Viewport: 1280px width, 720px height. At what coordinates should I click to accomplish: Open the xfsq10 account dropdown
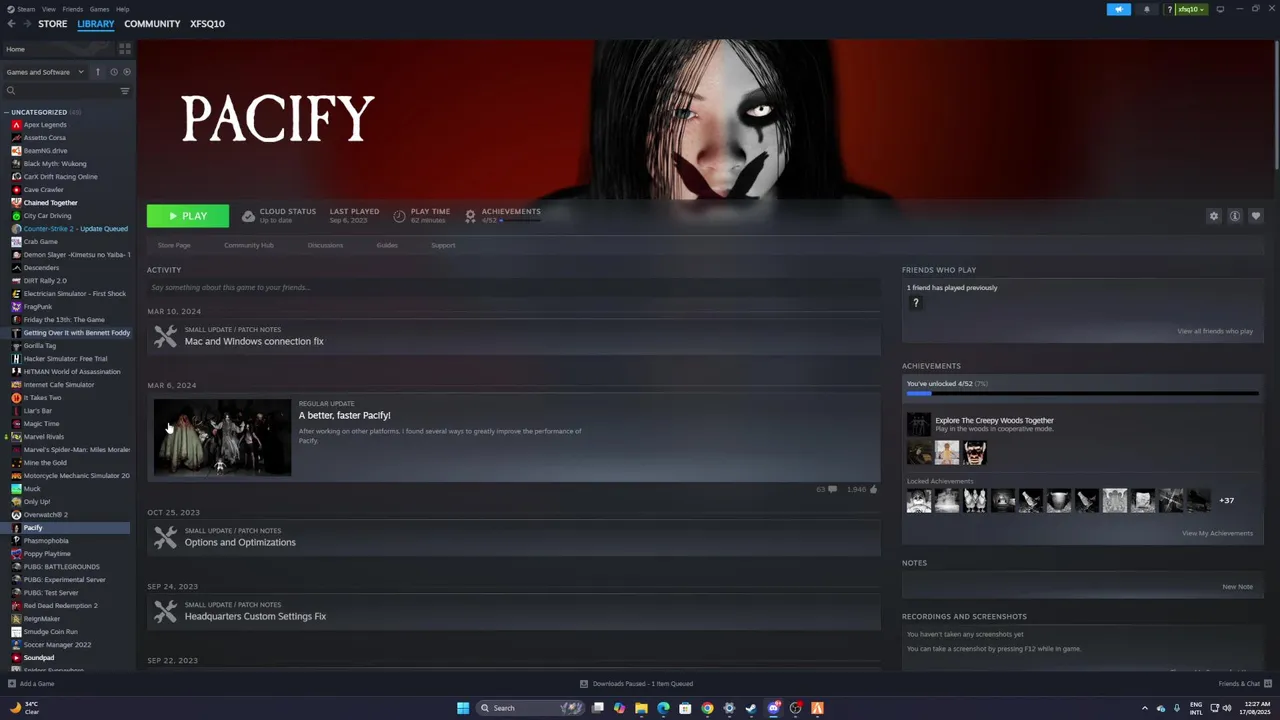pos(1189,9)
